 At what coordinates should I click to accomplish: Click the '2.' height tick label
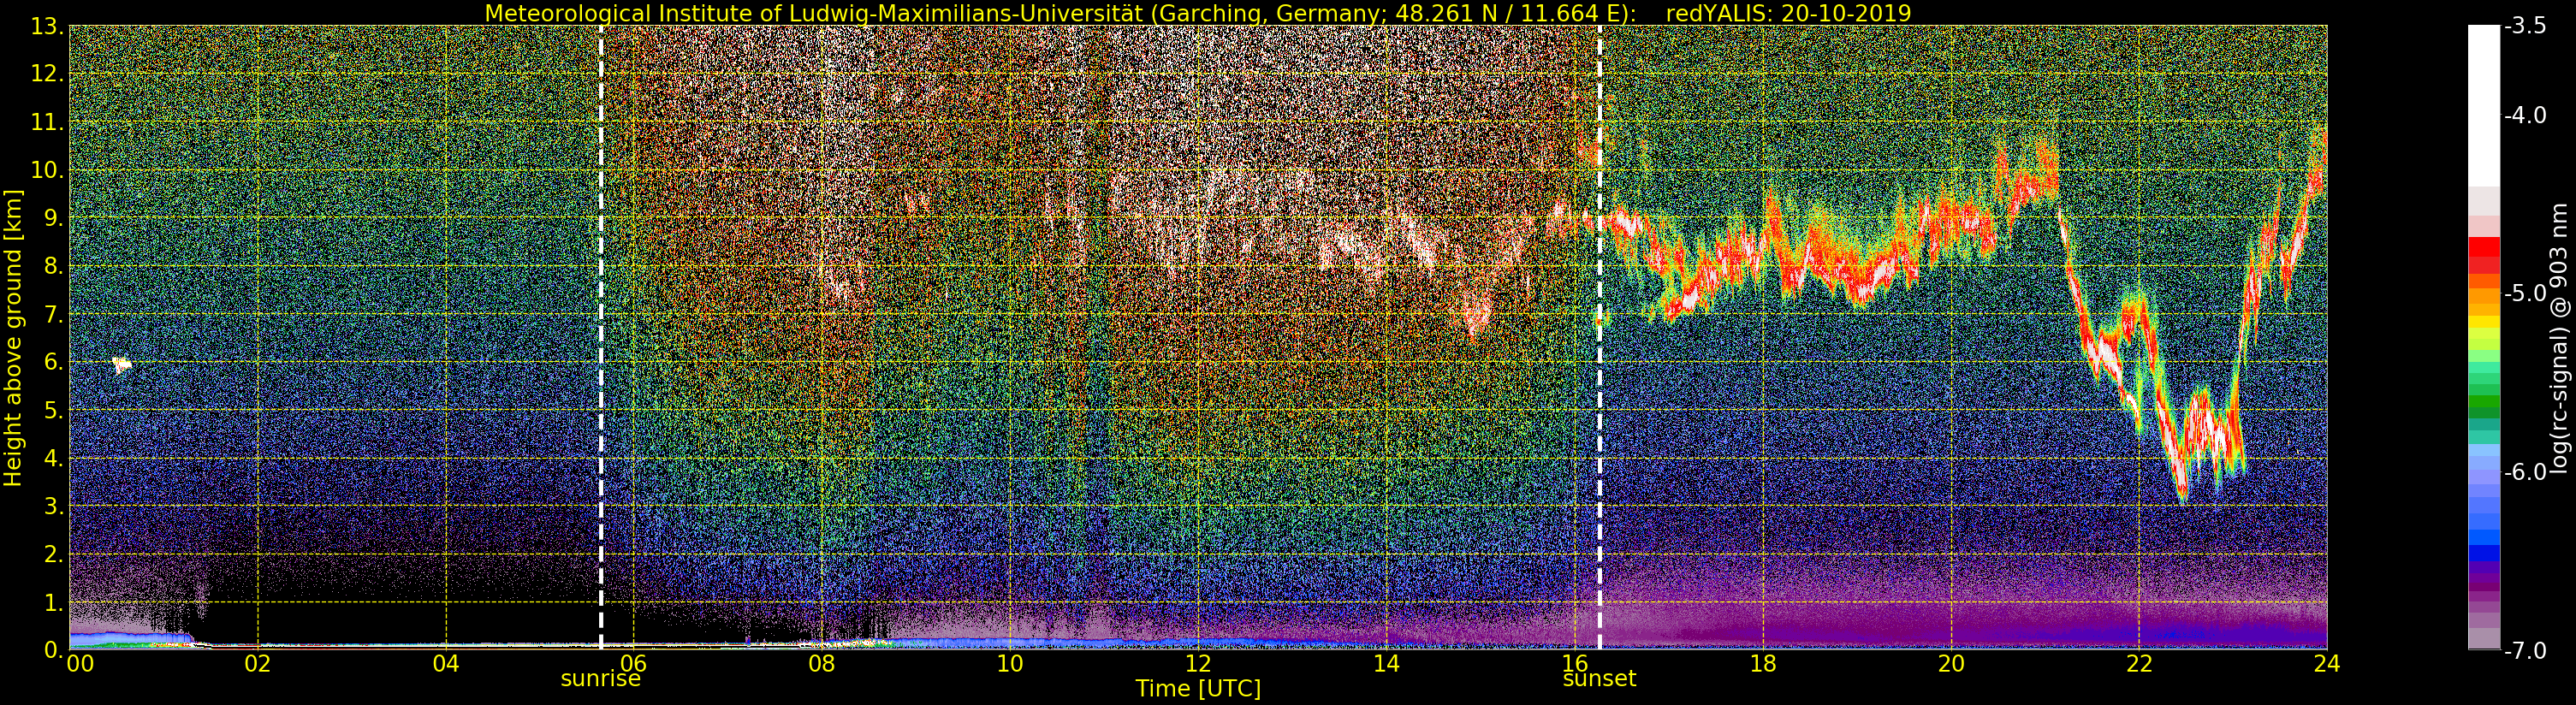(x=53, y=554)
